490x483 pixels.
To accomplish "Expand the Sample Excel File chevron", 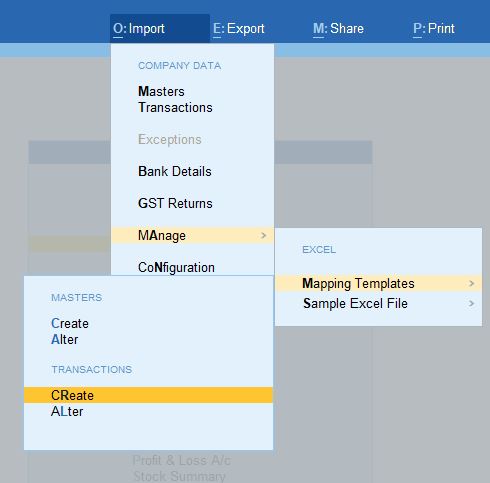I will pos(471,303).
